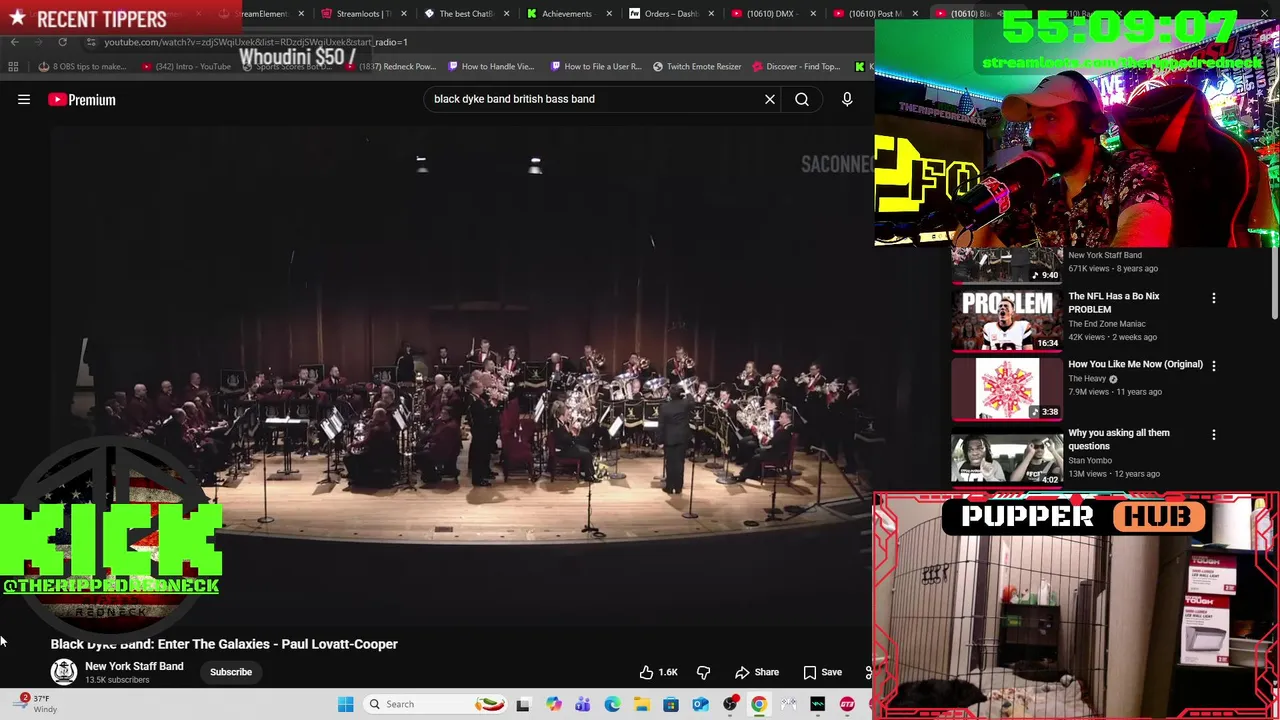Open Why you asking all them questions title
The height and width of the screenshot is (720, 1280).
pyautogui.click(x=1119, y=439)
